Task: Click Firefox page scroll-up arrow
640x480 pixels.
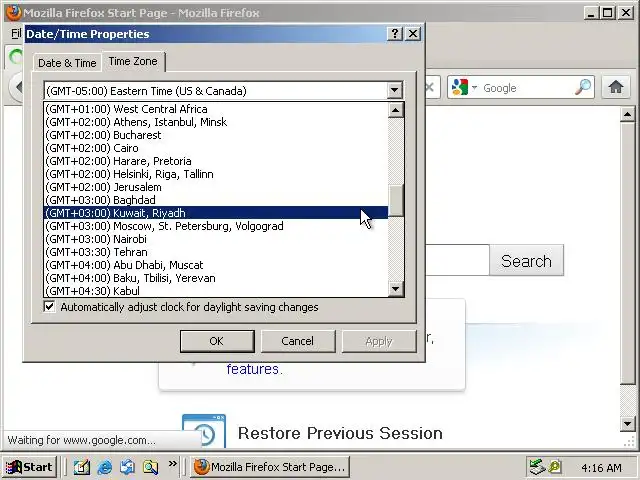Action: [627, 115]
